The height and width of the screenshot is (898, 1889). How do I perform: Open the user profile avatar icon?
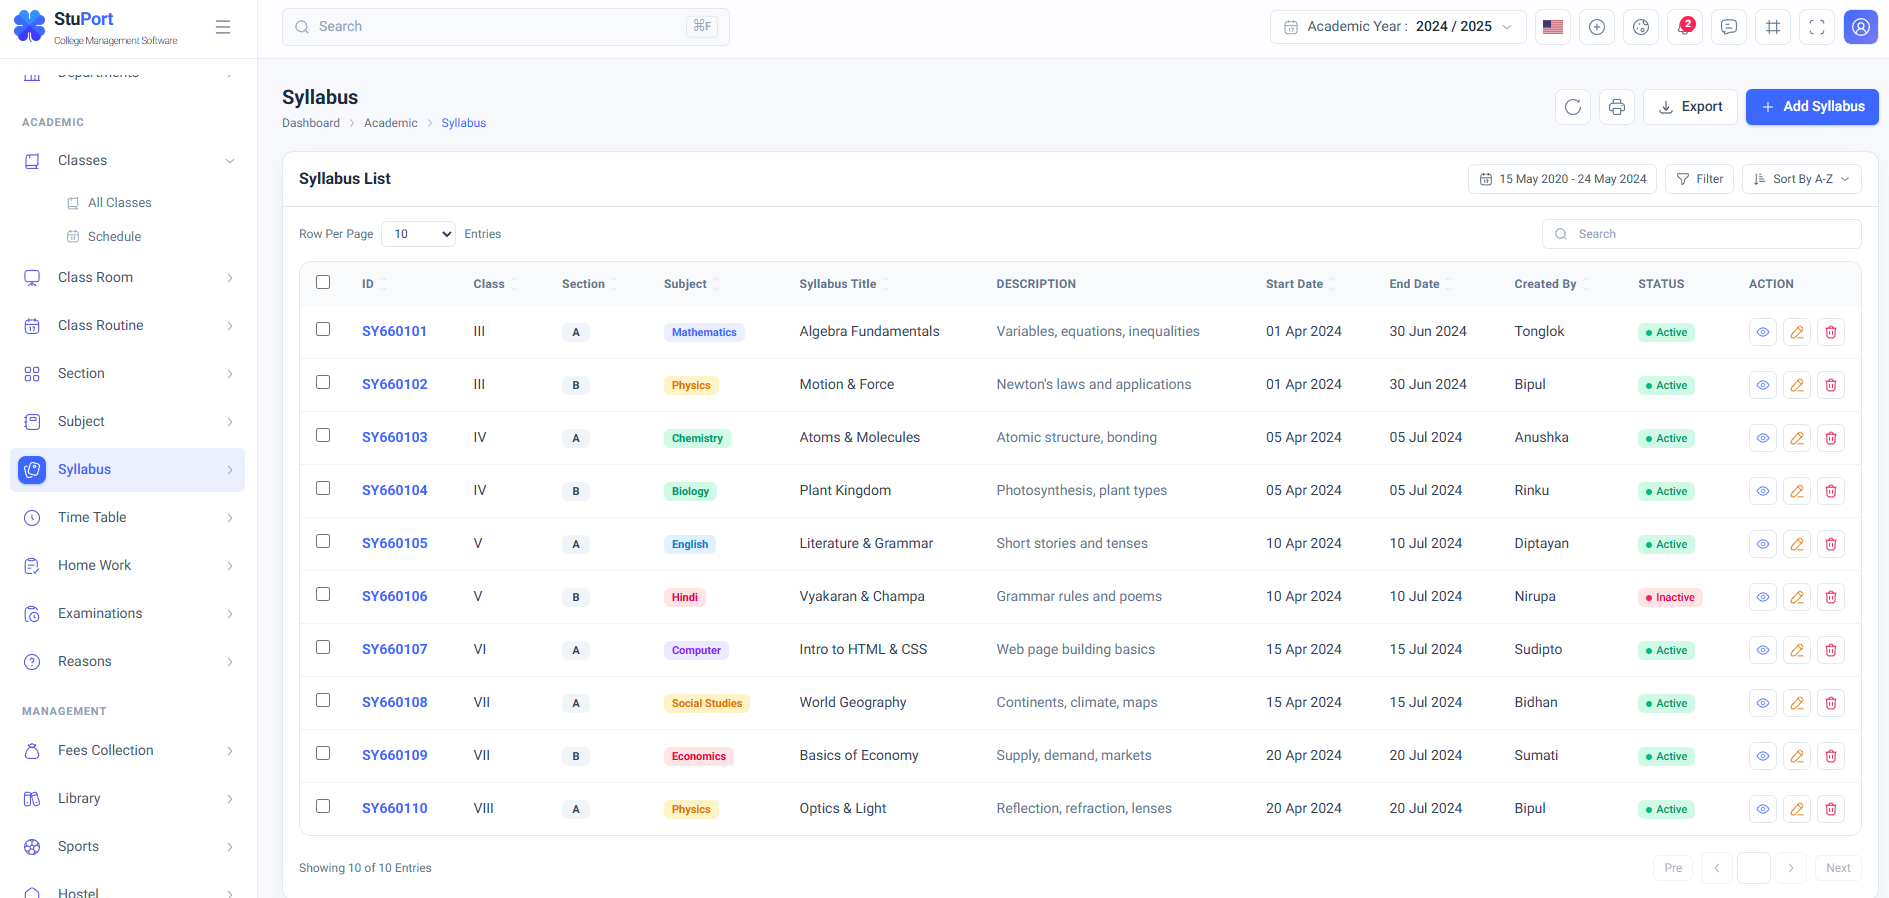[1861, 27]
